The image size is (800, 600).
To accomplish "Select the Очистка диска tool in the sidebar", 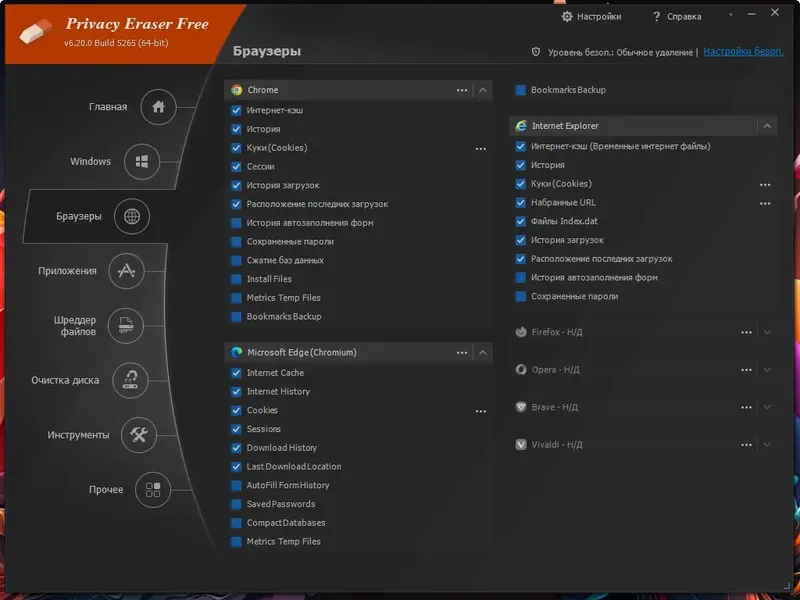I will (x=130, y=380).
